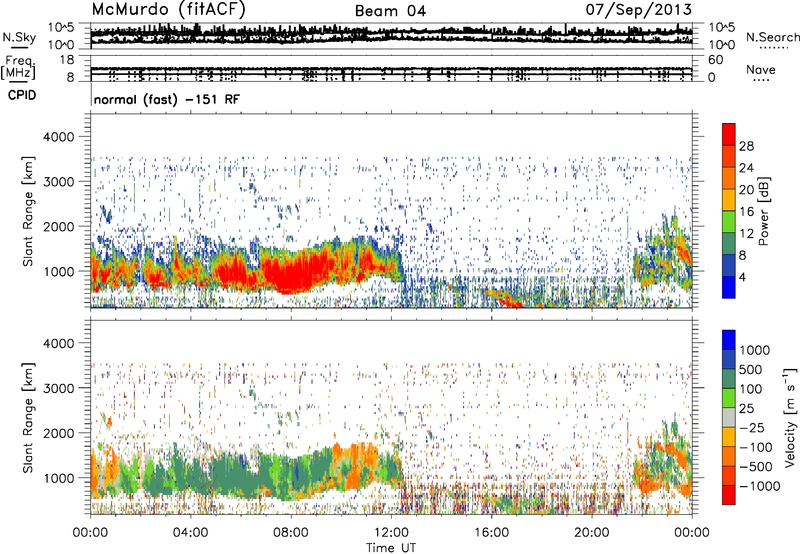Click the 18 tick on the frequency axis

pos(67,60)
